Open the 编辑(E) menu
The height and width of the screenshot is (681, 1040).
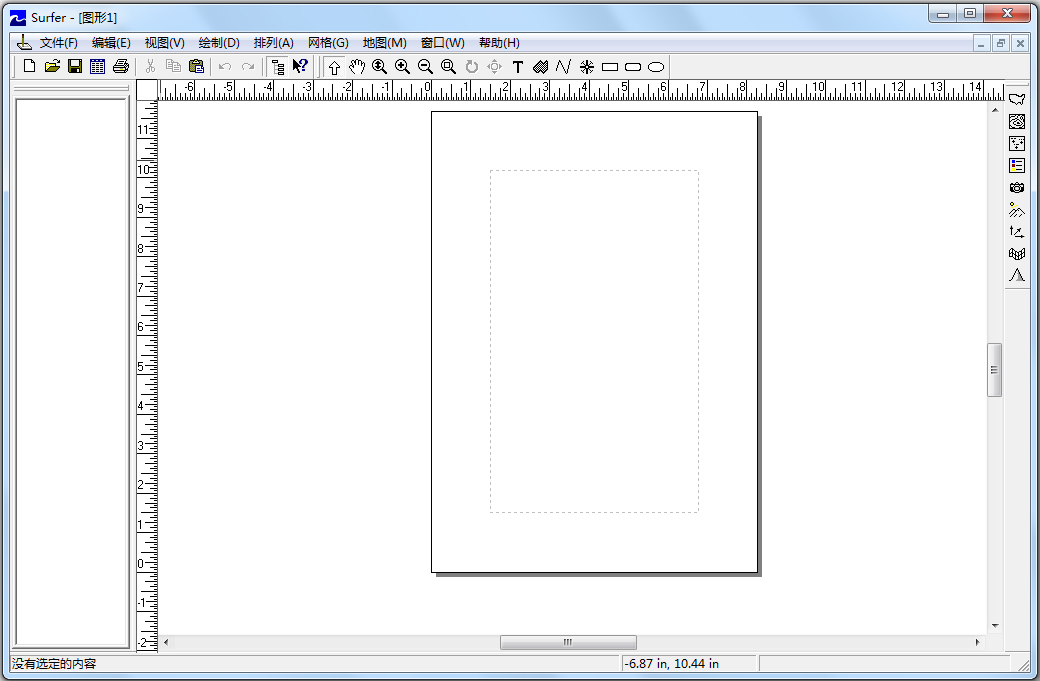[x=111, y=42]
